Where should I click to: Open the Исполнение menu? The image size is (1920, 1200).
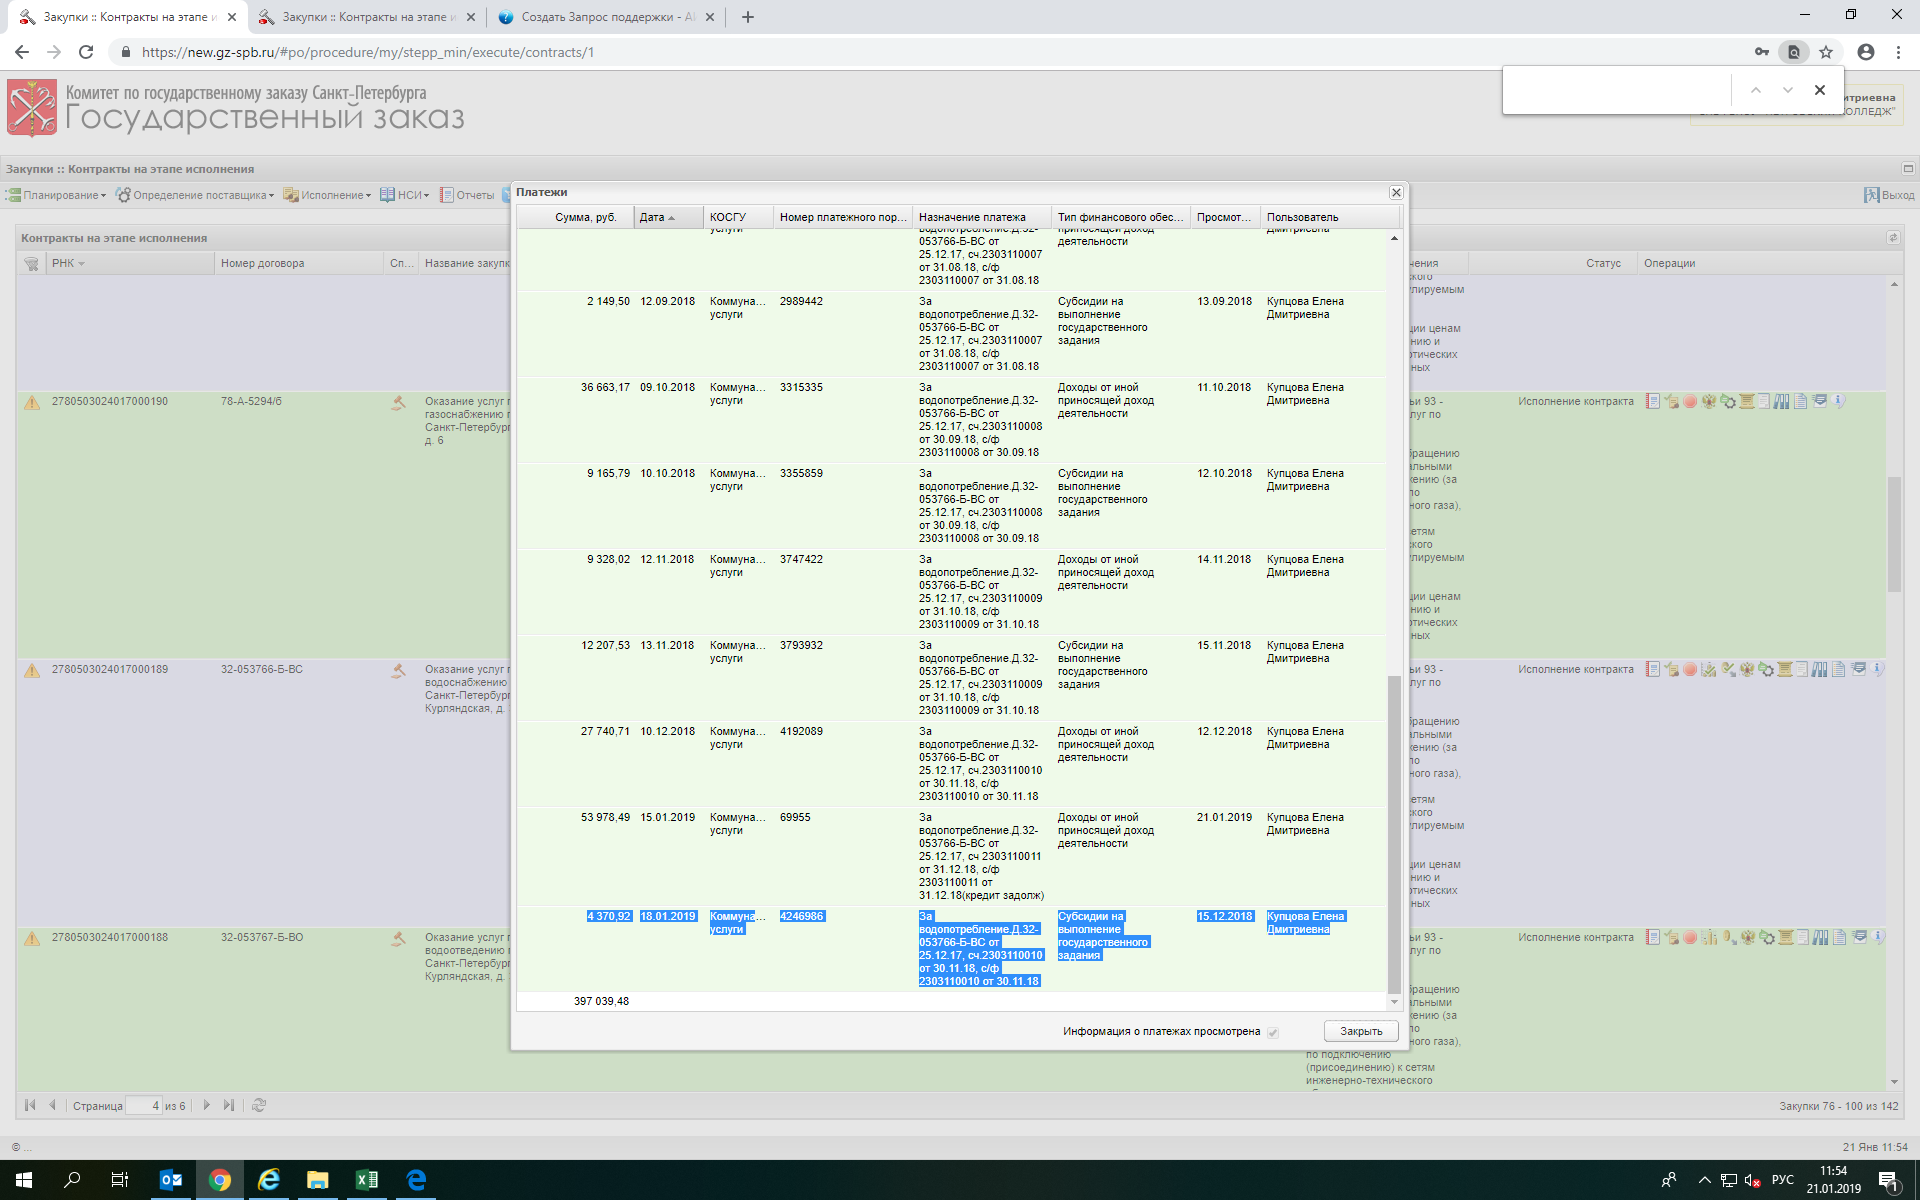327,195
